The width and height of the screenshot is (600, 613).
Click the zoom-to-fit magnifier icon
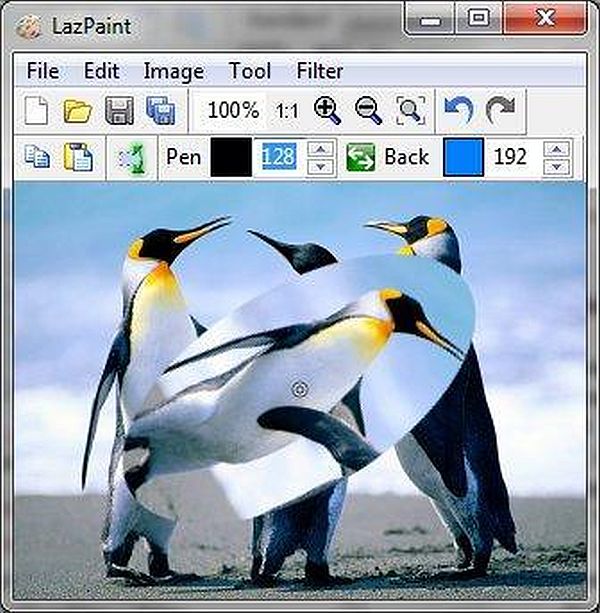[x=410, y=110]
